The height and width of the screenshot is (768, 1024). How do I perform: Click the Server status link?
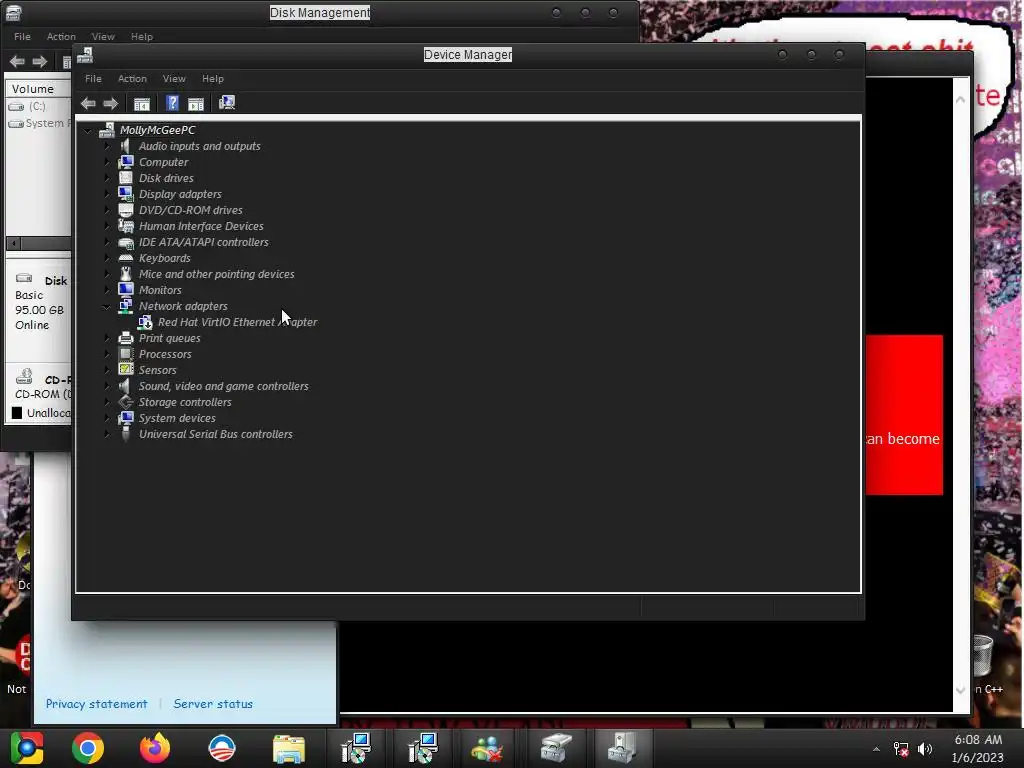pyautogui.click(x=213, y=703)
